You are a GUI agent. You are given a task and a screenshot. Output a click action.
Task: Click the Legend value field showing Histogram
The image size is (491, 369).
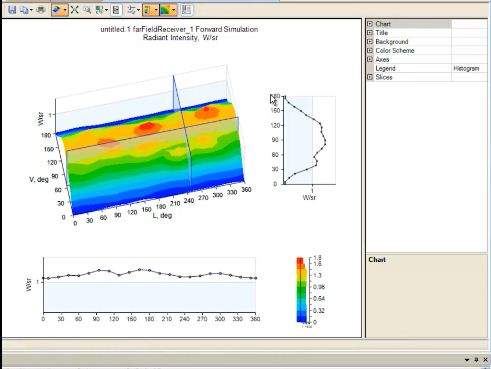click(469, 68)
